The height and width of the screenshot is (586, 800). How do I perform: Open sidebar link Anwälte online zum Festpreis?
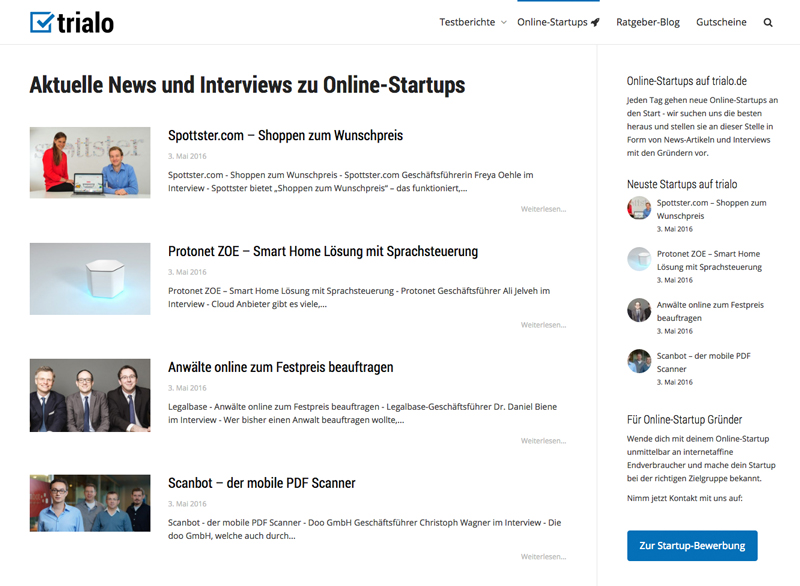pyautogui.click(x=710, y=311)
